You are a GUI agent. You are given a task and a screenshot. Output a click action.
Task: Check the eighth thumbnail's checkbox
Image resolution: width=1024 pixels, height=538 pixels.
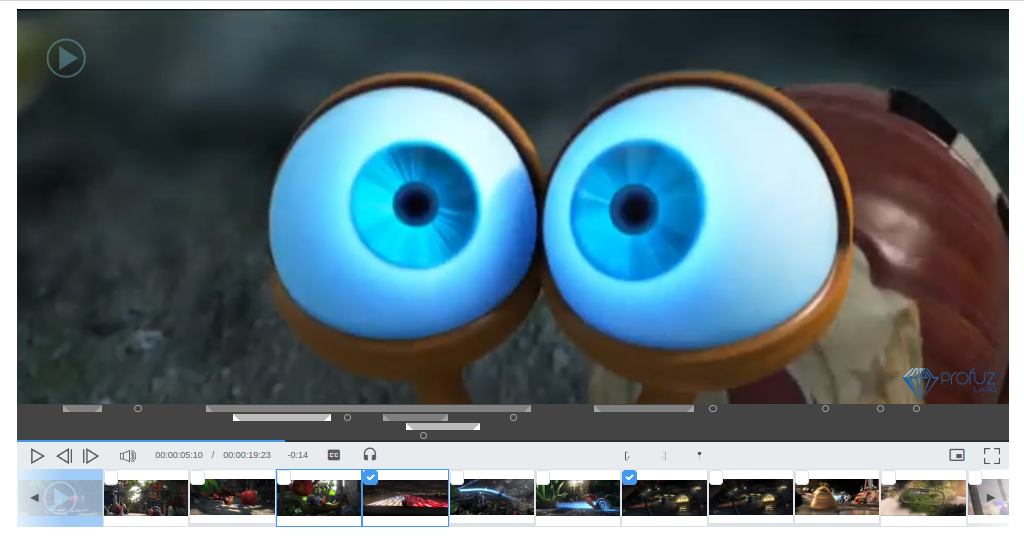tap(716, 478)
